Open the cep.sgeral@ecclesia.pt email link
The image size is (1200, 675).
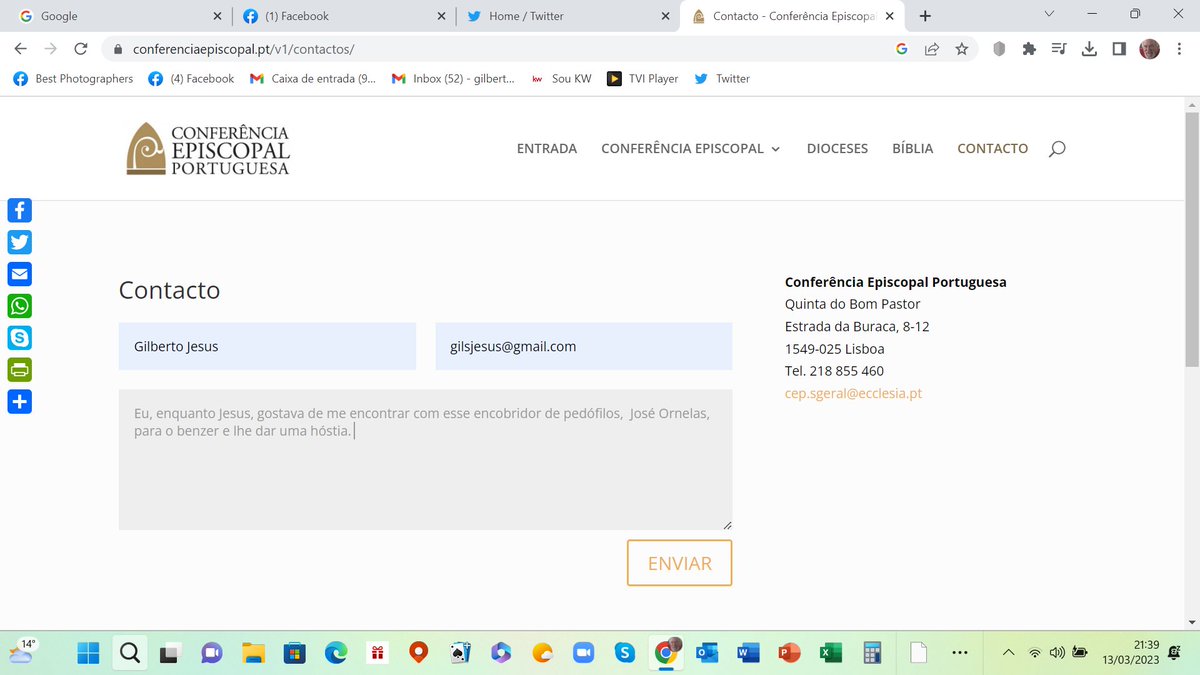coord(854,393)
